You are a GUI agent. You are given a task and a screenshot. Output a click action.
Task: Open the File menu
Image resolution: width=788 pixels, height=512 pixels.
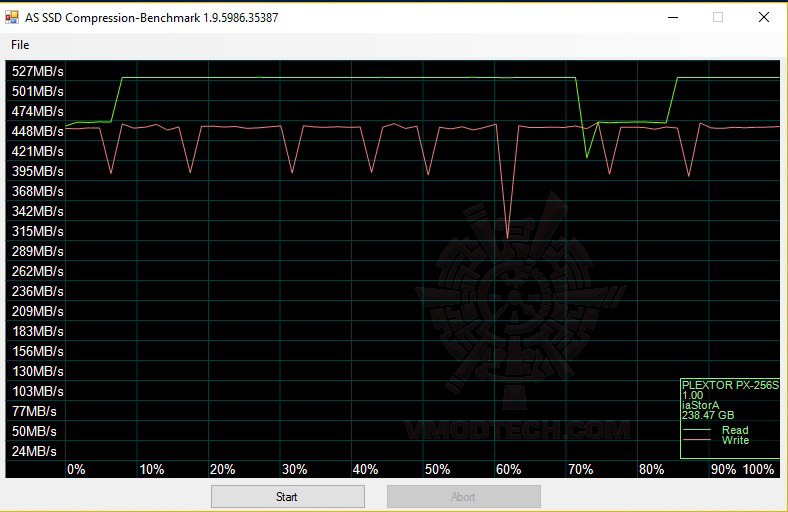(x=20, y=45)
